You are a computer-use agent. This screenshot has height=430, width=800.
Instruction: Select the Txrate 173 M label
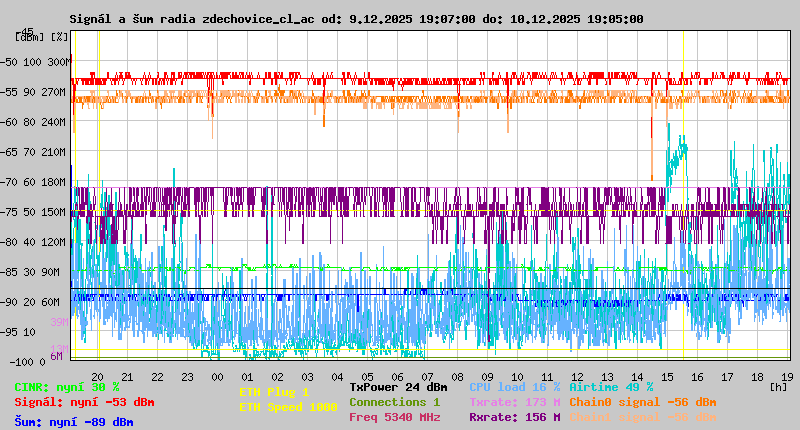[x=514, y=402]
